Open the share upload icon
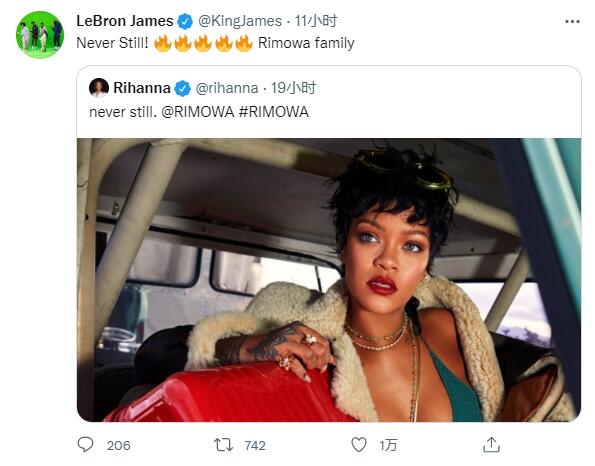Screen dimensions: 595x466 [x=491, y=444]
